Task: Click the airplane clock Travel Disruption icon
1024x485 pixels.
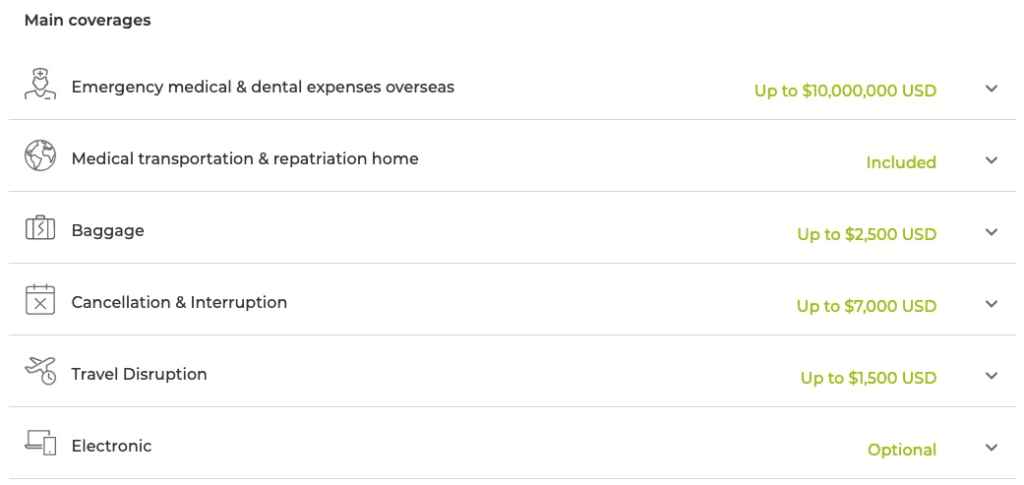Action: coord(40,371)
